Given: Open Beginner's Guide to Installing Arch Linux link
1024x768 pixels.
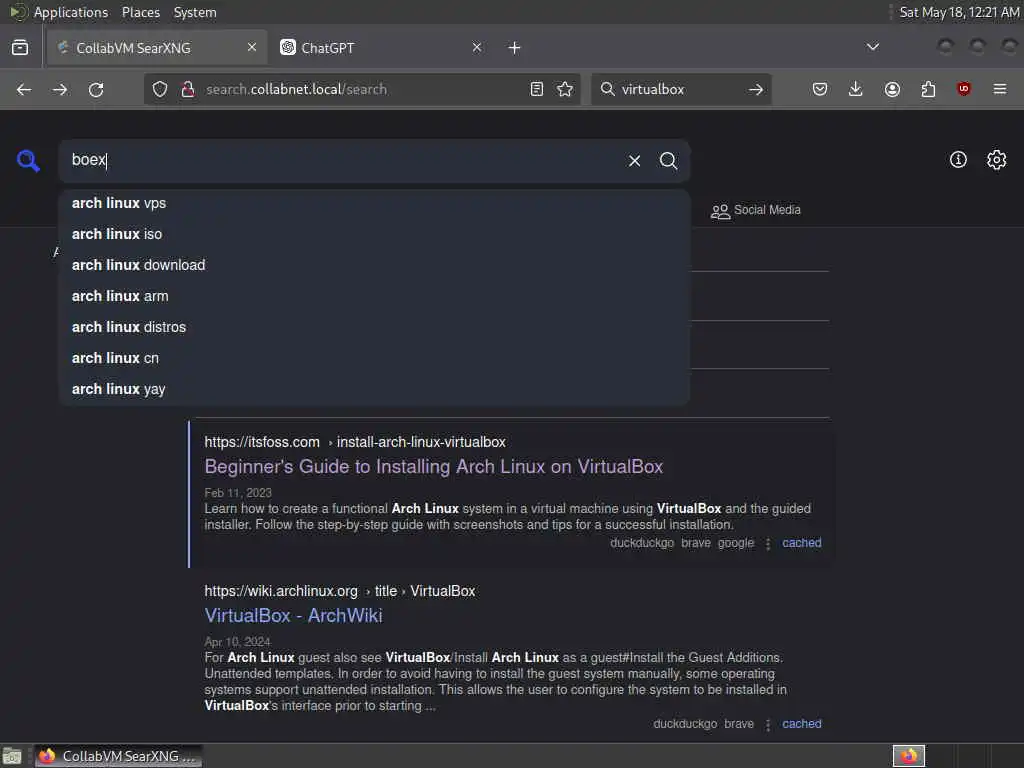Looking at the screenshot, I should [x=434, y=466].
